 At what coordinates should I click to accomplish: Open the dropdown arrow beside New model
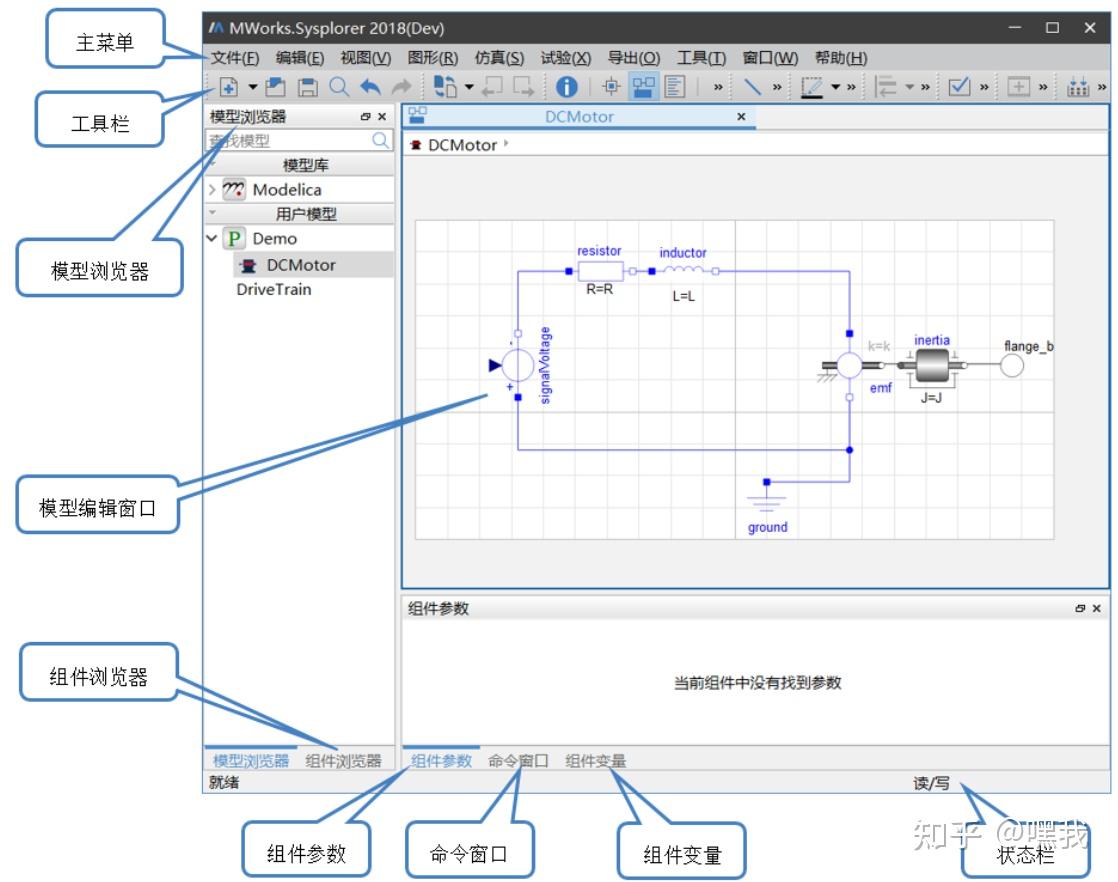click(252, 87)
